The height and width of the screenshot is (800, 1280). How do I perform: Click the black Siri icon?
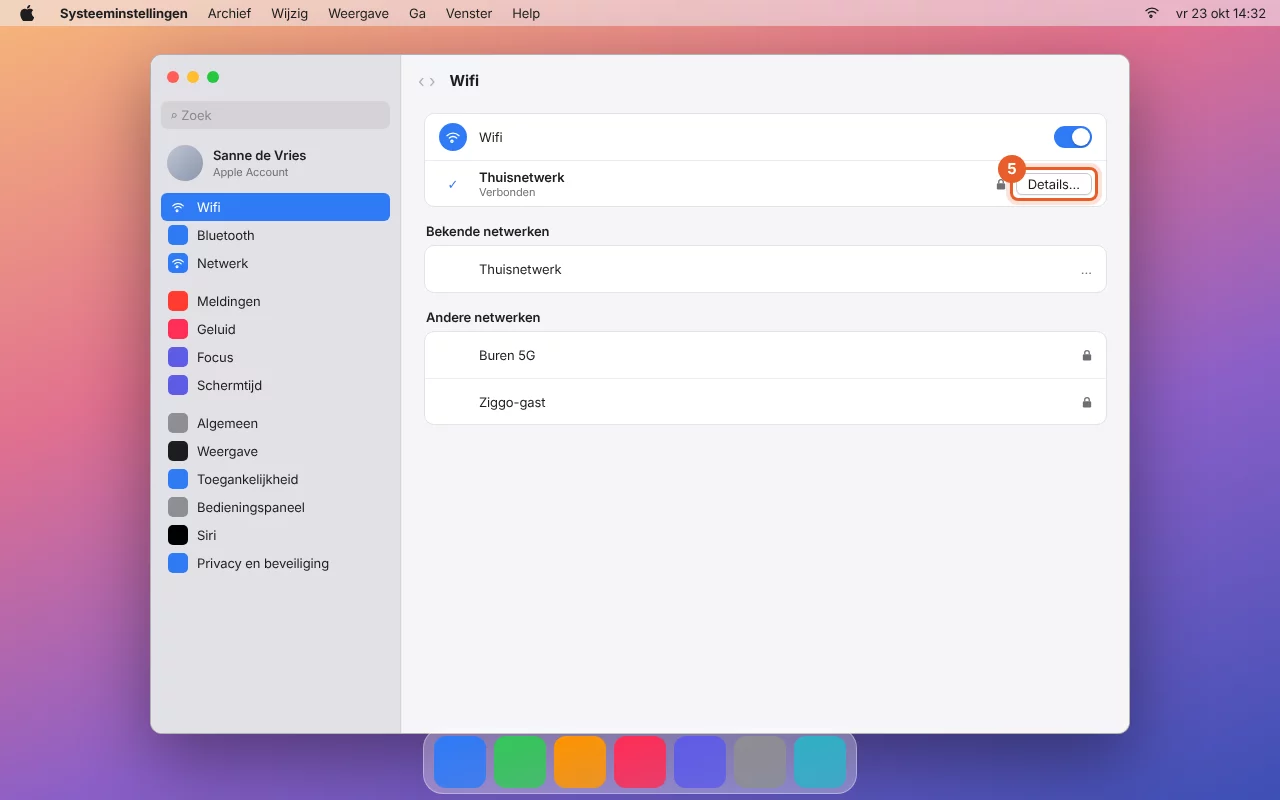coord(178,535)
